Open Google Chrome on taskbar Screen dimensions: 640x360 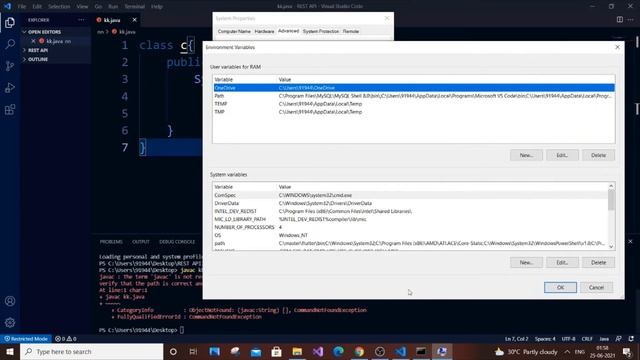pyautogui.click(x=359, y=351)
